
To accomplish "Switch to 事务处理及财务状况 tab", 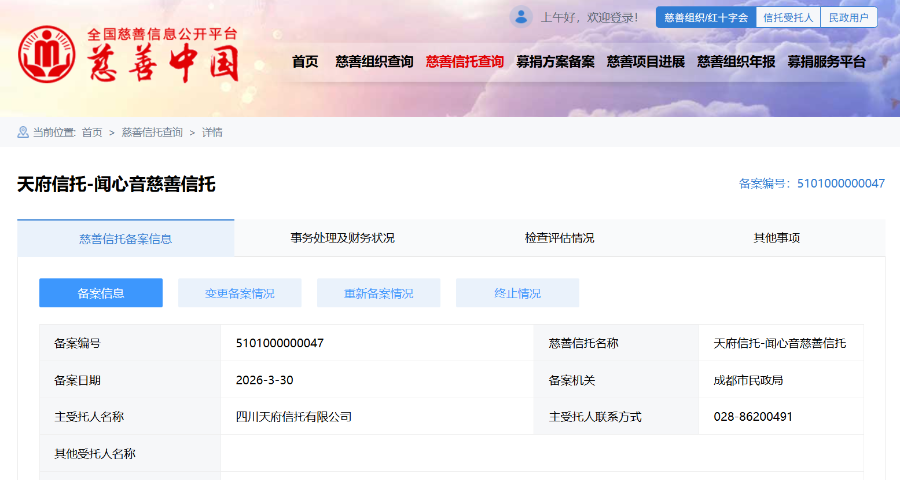I will [342, 238].
